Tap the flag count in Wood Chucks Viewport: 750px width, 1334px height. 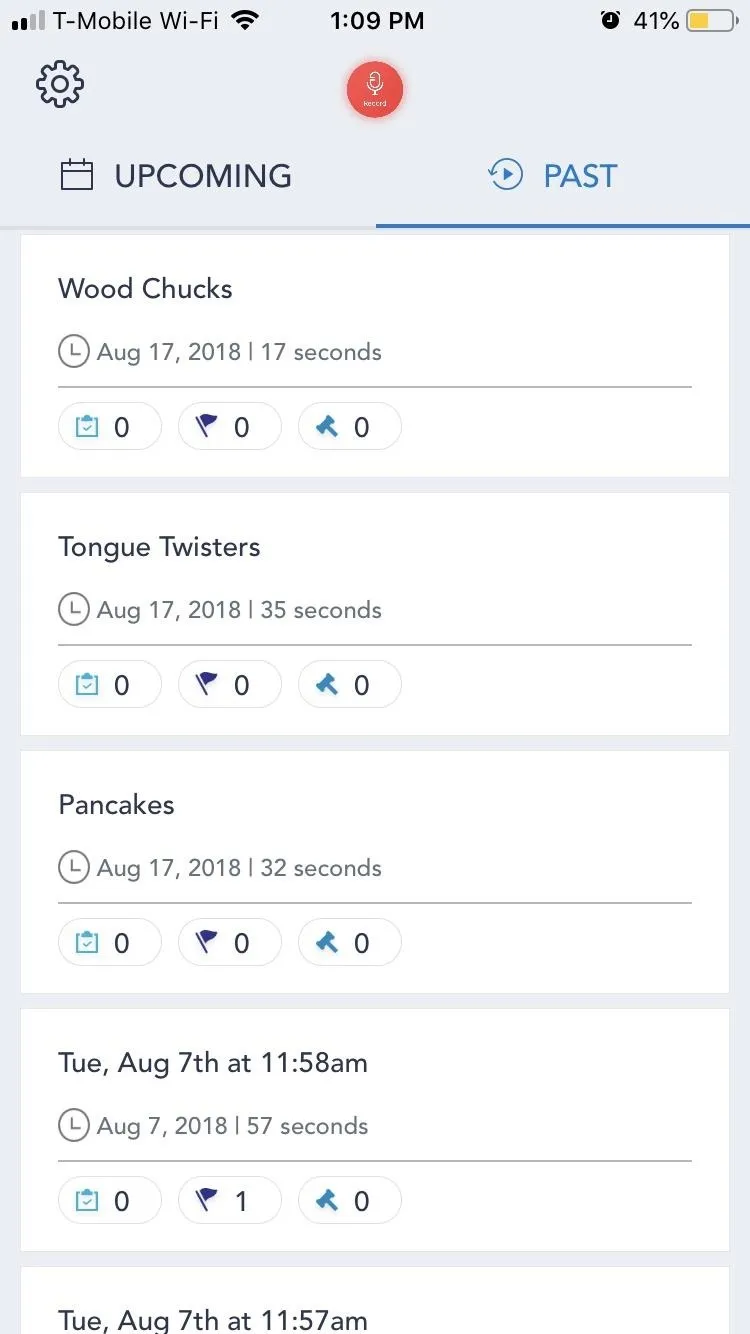[230, 427]
